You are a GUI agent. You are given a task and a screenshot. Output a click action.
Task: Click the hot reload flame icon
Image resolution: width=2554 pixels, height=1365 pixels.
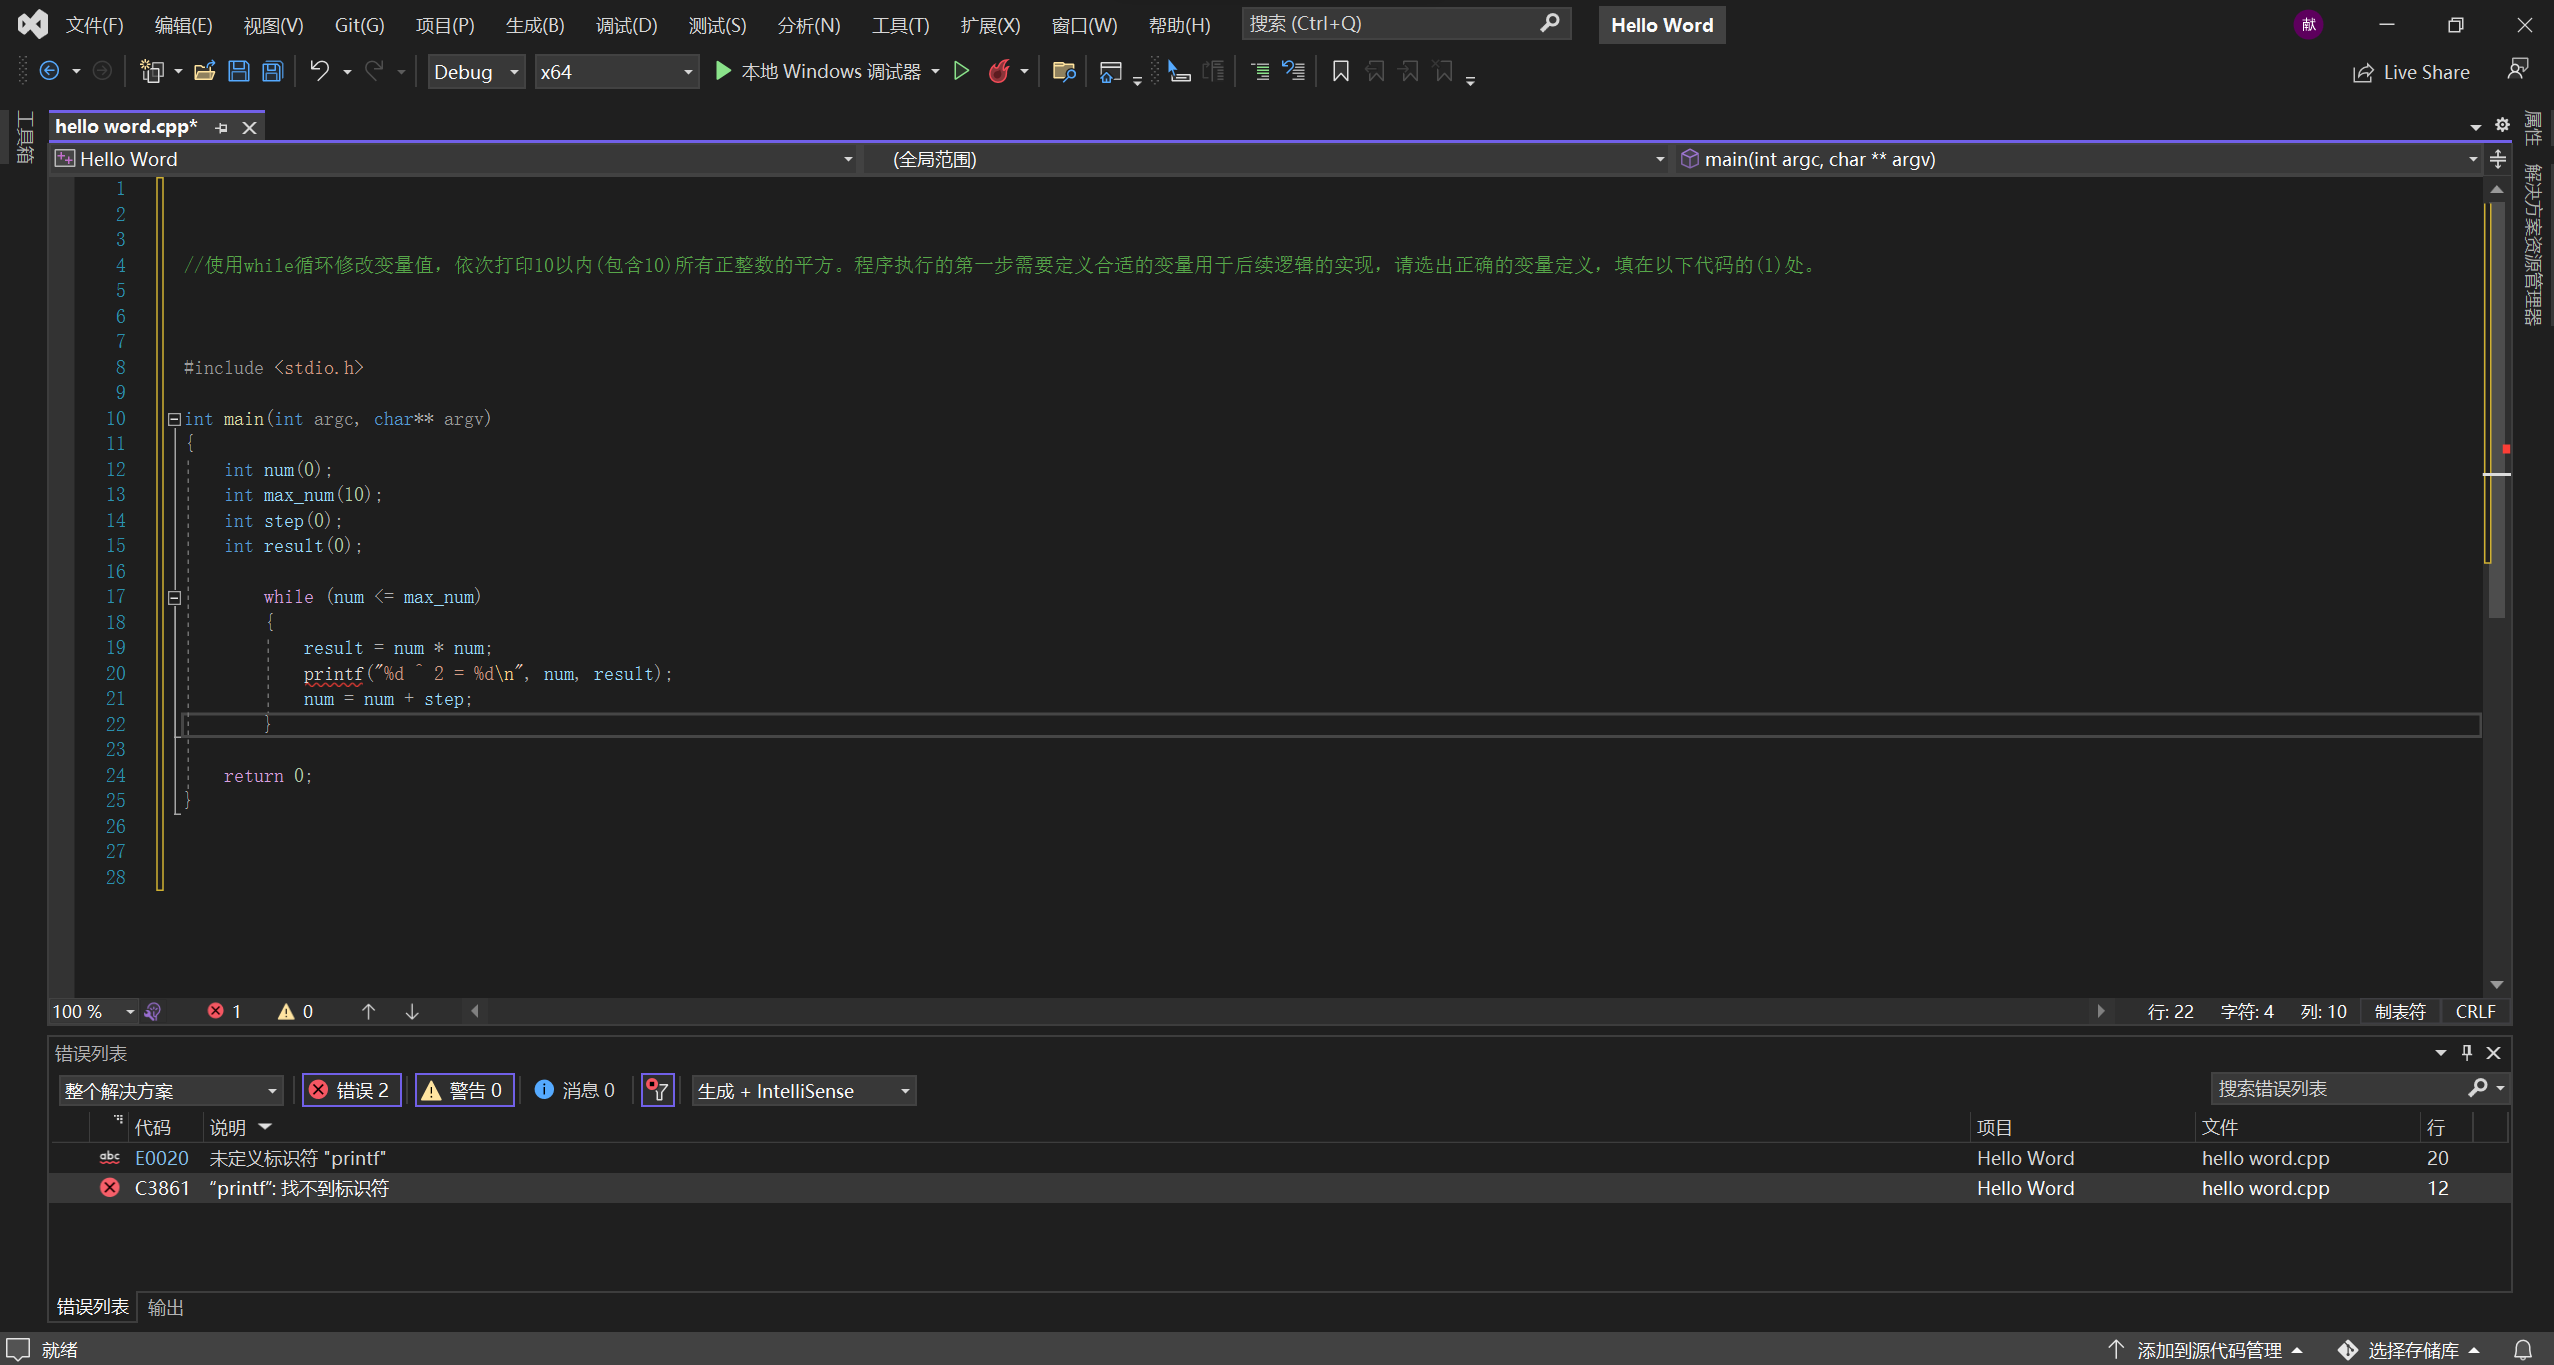(998, 71)
